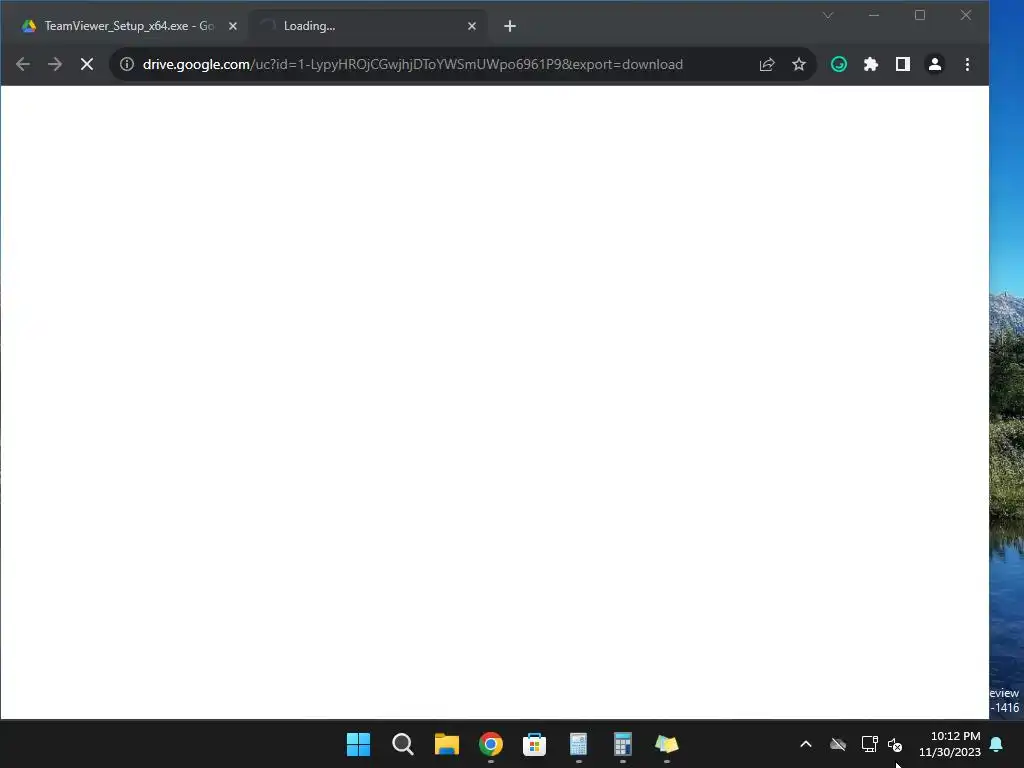This screenshot has width=1024, height=768.
Task: Open first calculator app on taskbar
Action: 579,744
